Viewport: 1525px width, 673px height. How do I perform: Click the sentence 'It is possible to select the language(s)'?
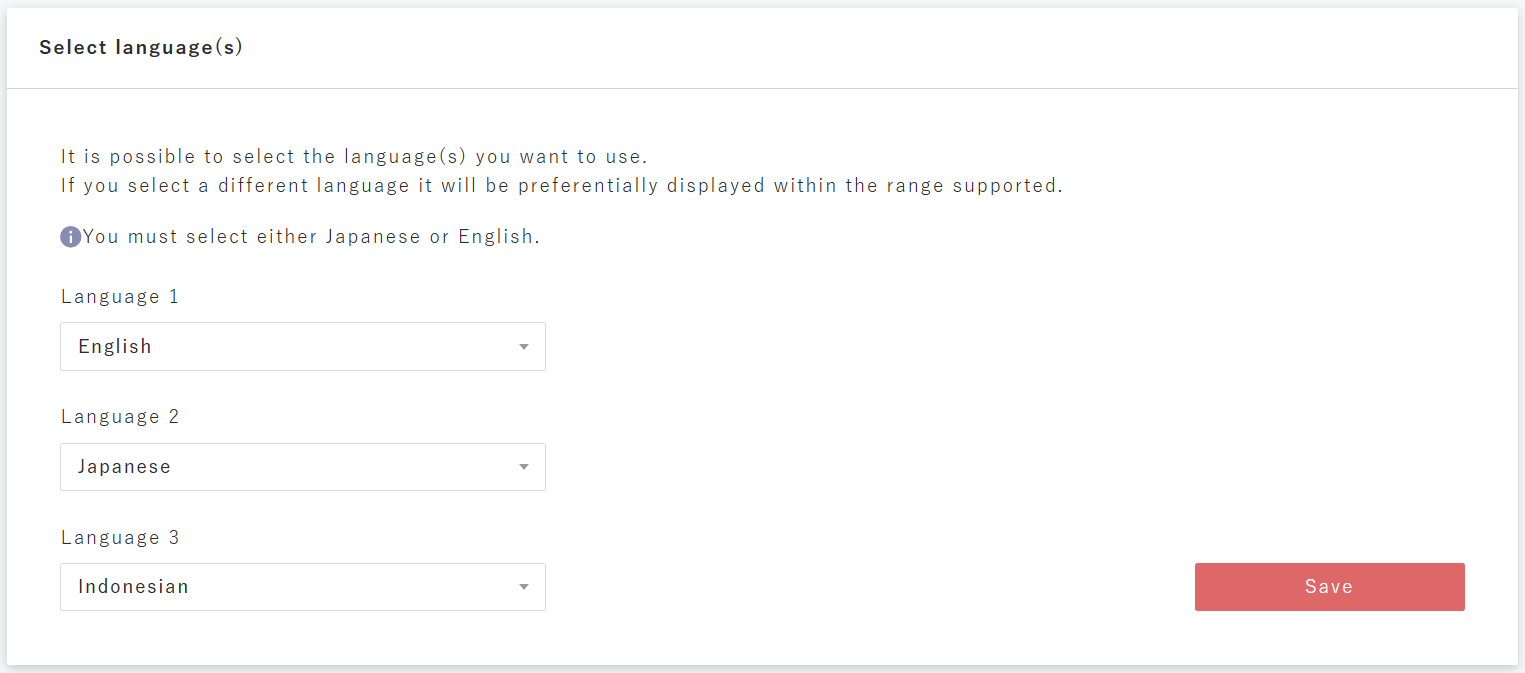click(x=354, y=157)
